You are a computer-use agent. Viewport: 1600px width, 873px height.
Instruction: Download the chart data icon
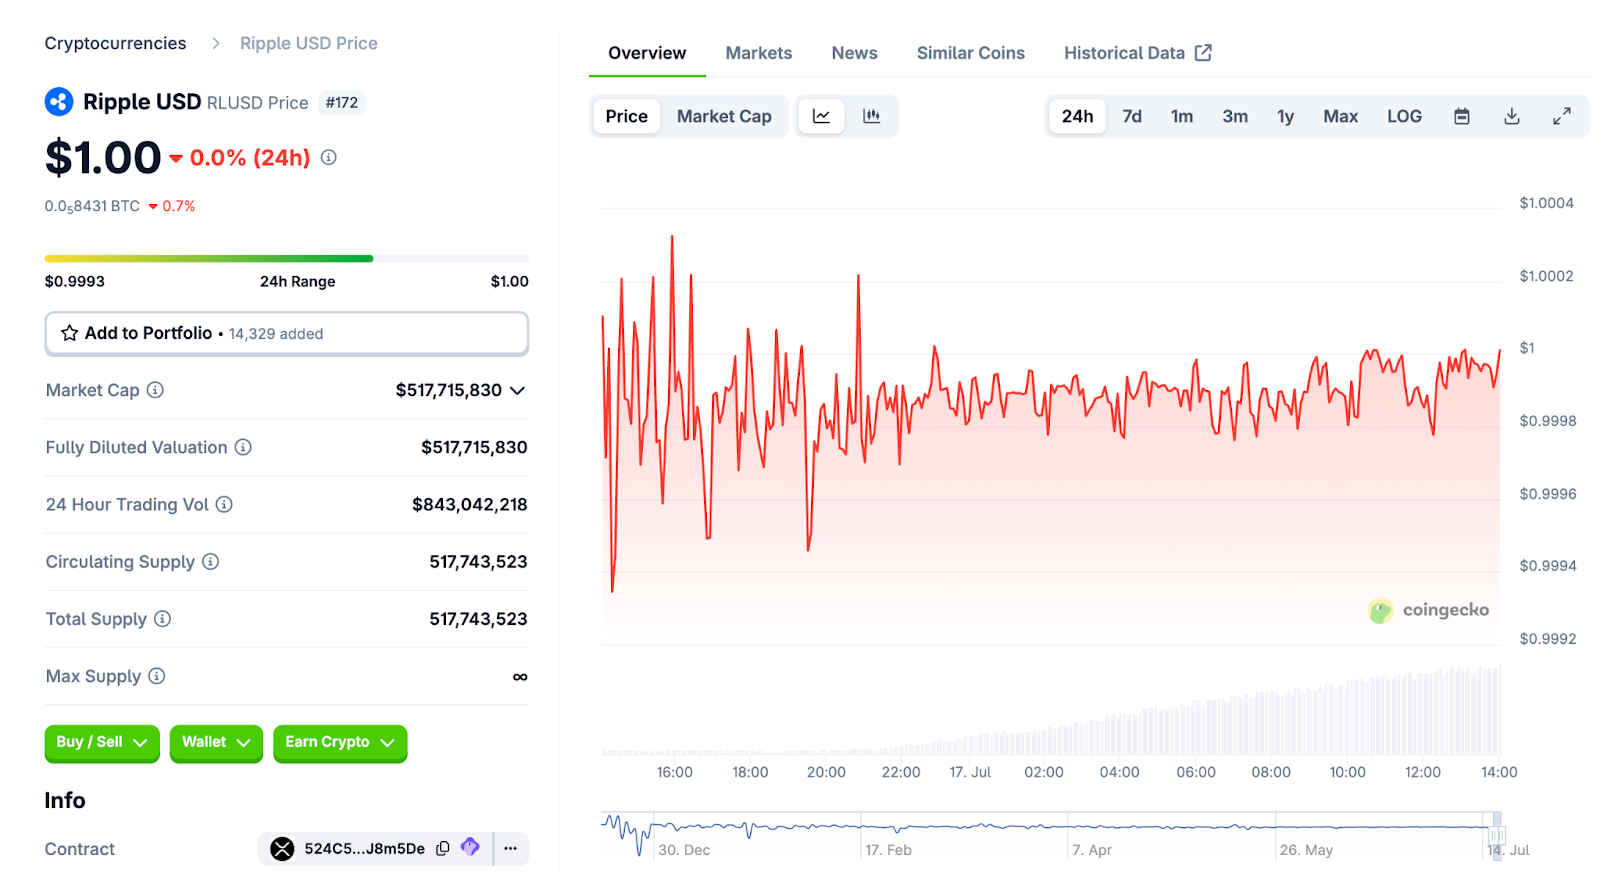click(1512, 116)
